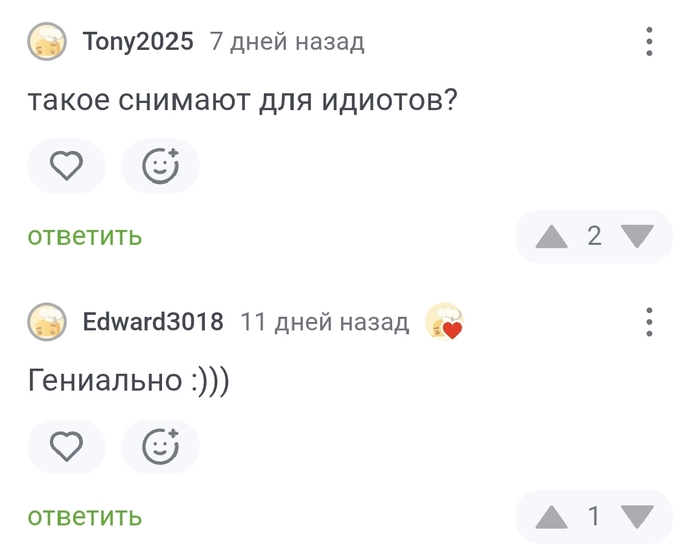
Task: Like Tony2025's comment with the heart
Action: [x=66, y=166]
